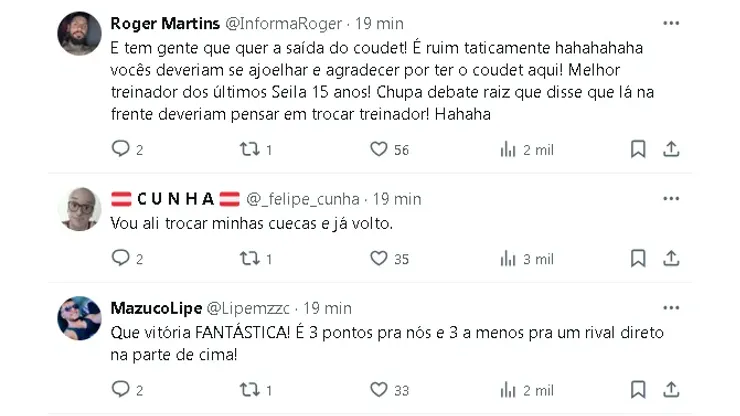The height and width of the screenshot is (416, 740).
Task: Reply to Roger Martins' tweet
Action: (120, 149)
